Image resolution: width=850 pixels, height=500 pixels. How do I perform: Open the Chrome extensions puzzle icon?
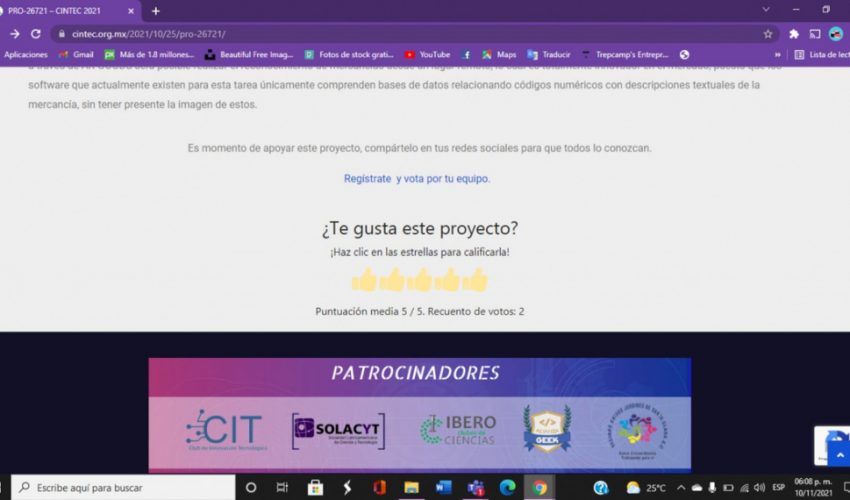click(794, 34)
